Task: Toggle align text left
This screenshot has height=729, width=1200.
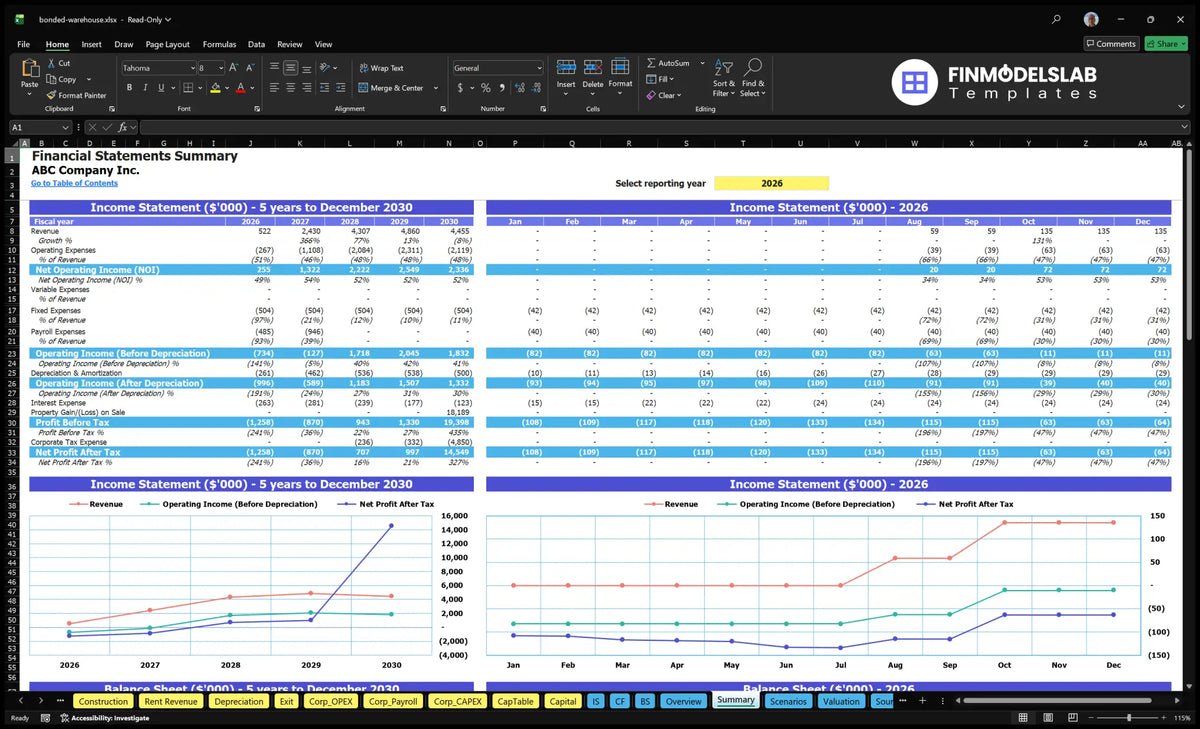Action: point(274,88)
